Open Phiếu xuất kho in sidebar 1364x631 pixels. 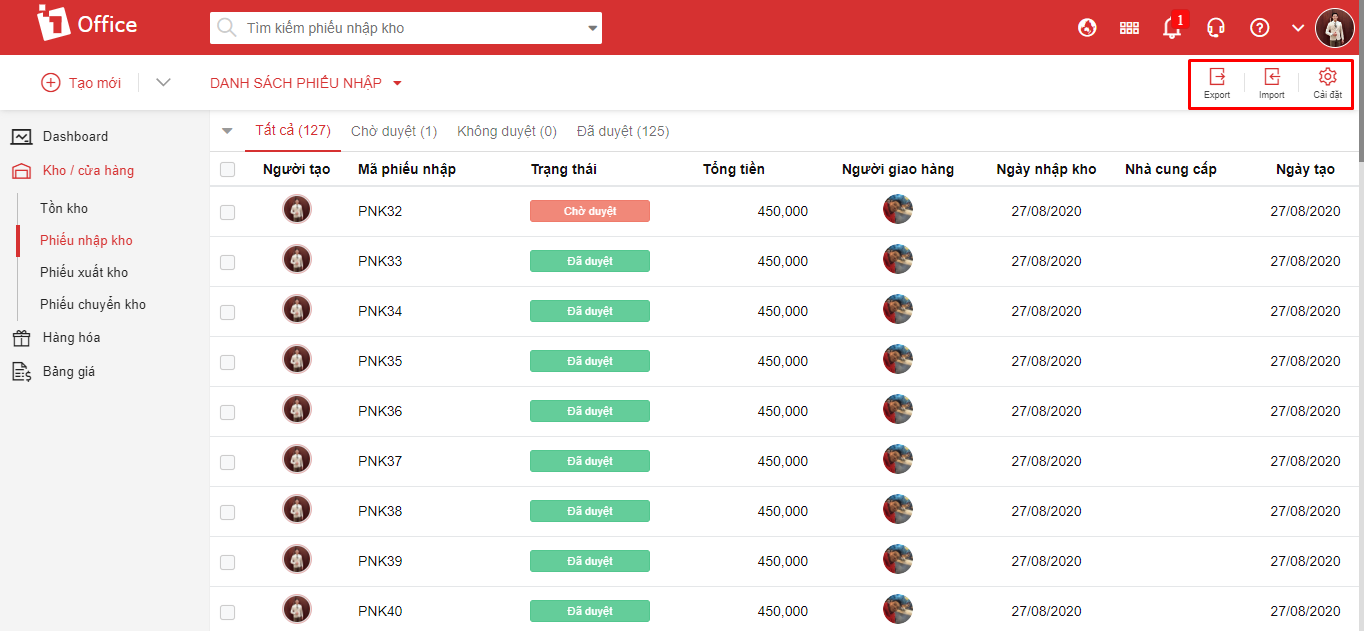click(x=84, y=272)
